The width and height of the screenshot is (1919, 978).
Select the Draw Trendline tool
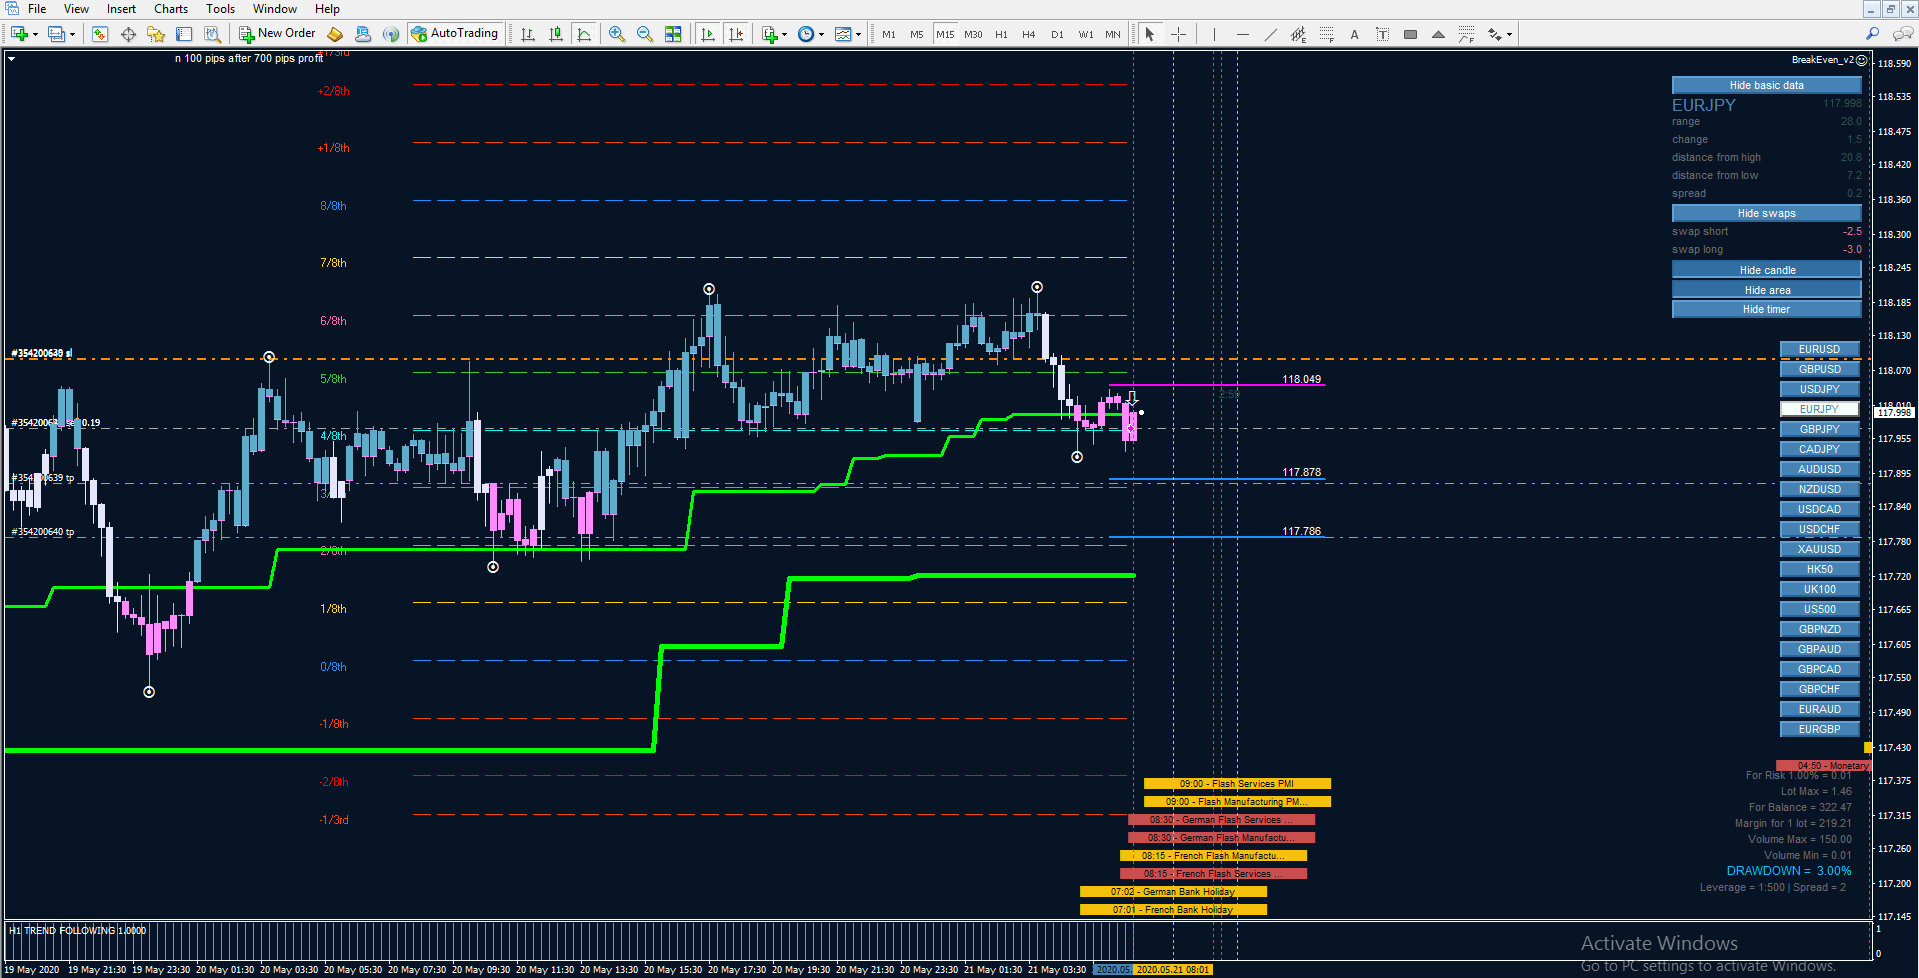coord(1270,34)
